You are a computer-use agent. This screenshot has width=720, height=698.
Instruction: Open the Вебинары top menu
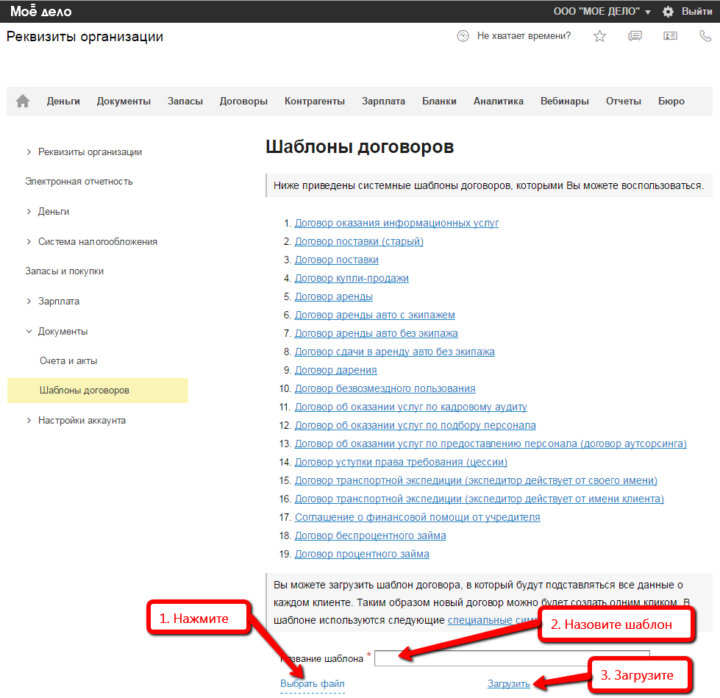coord(565,101)
